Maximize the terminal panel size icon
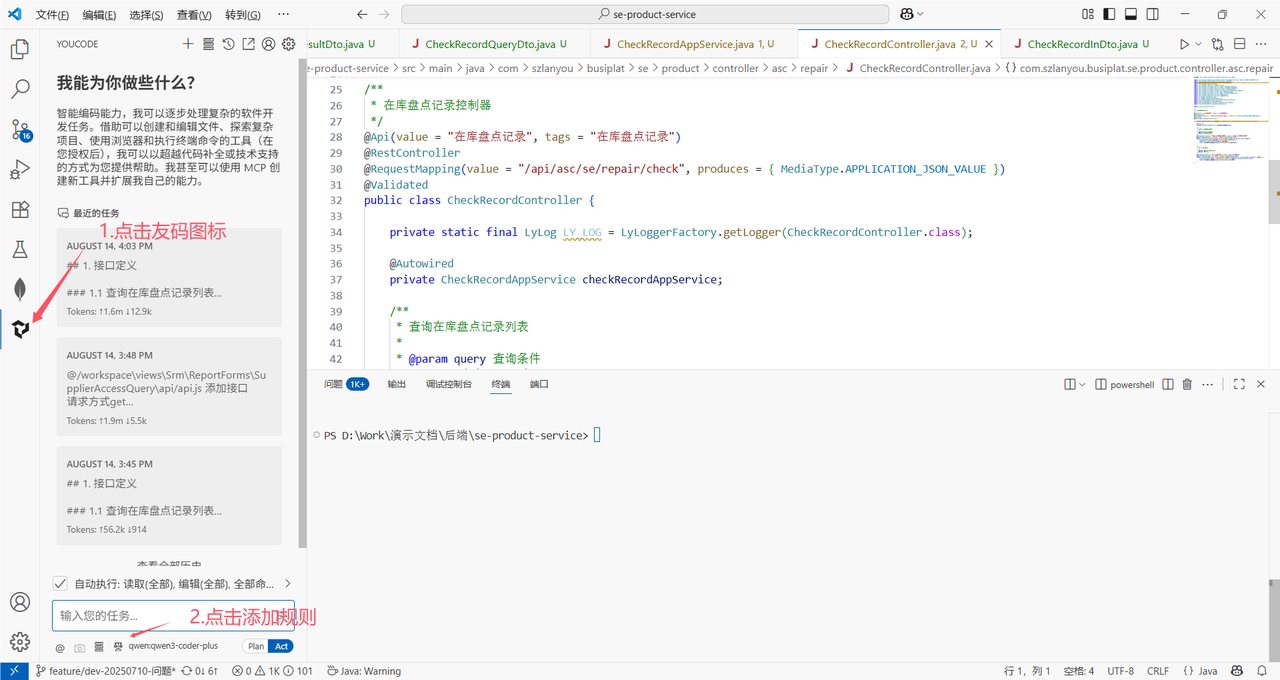This screenshot has height=680, width=1280. 1239,384
